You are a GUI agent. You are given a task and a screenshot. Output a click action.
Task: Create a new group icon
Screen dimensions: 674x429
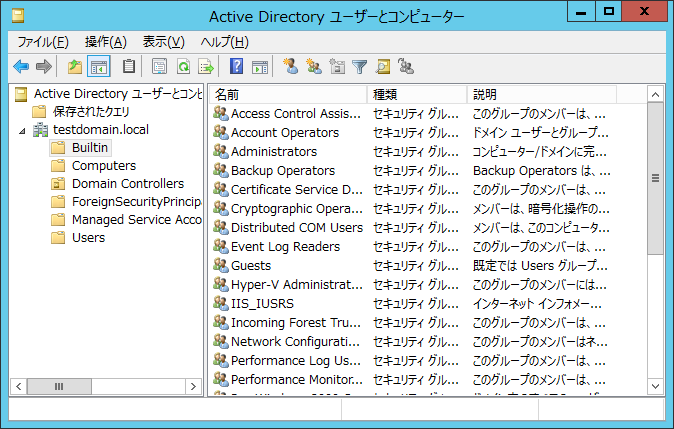pos(314,67)
